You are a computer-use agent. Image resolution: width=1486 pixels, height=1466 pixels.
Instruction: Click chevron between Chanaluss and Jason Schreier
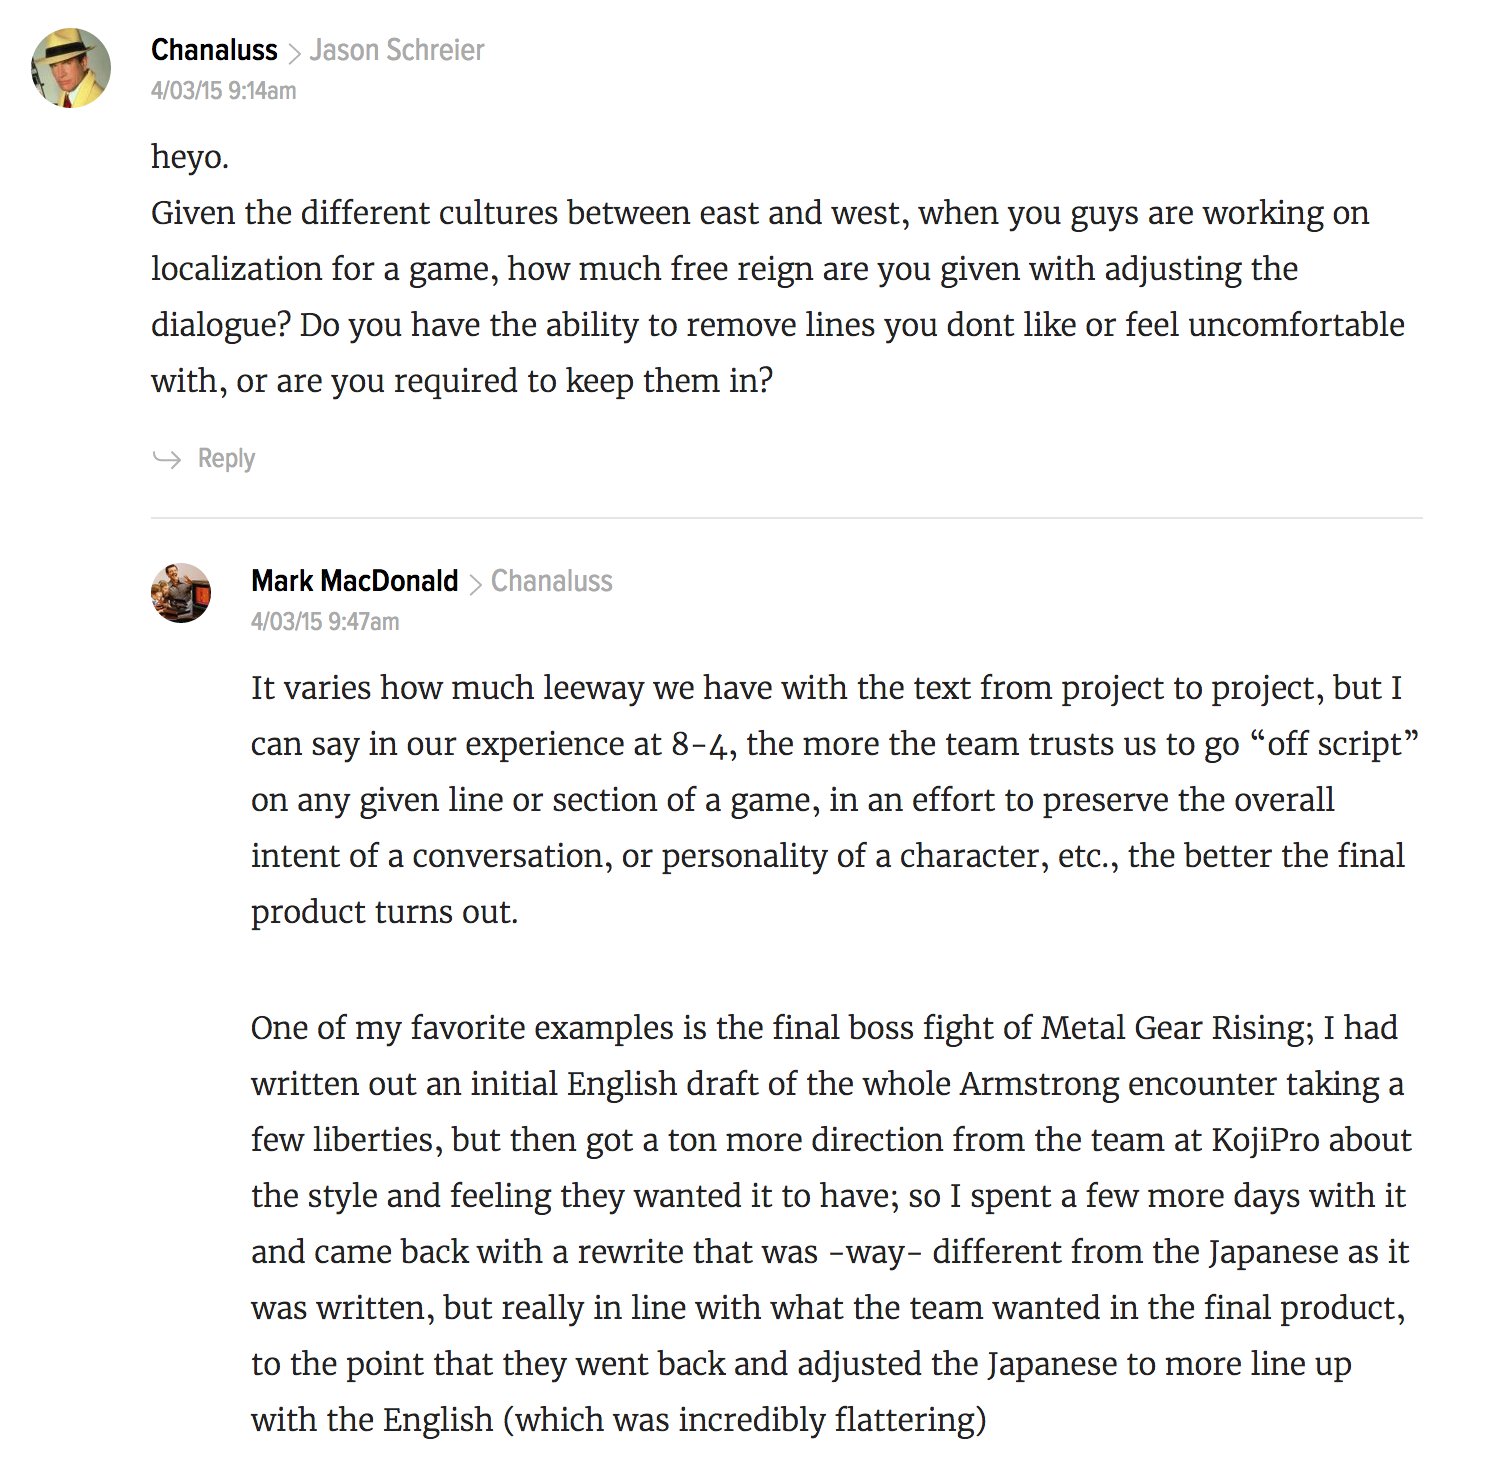click(x=294, y=52)
